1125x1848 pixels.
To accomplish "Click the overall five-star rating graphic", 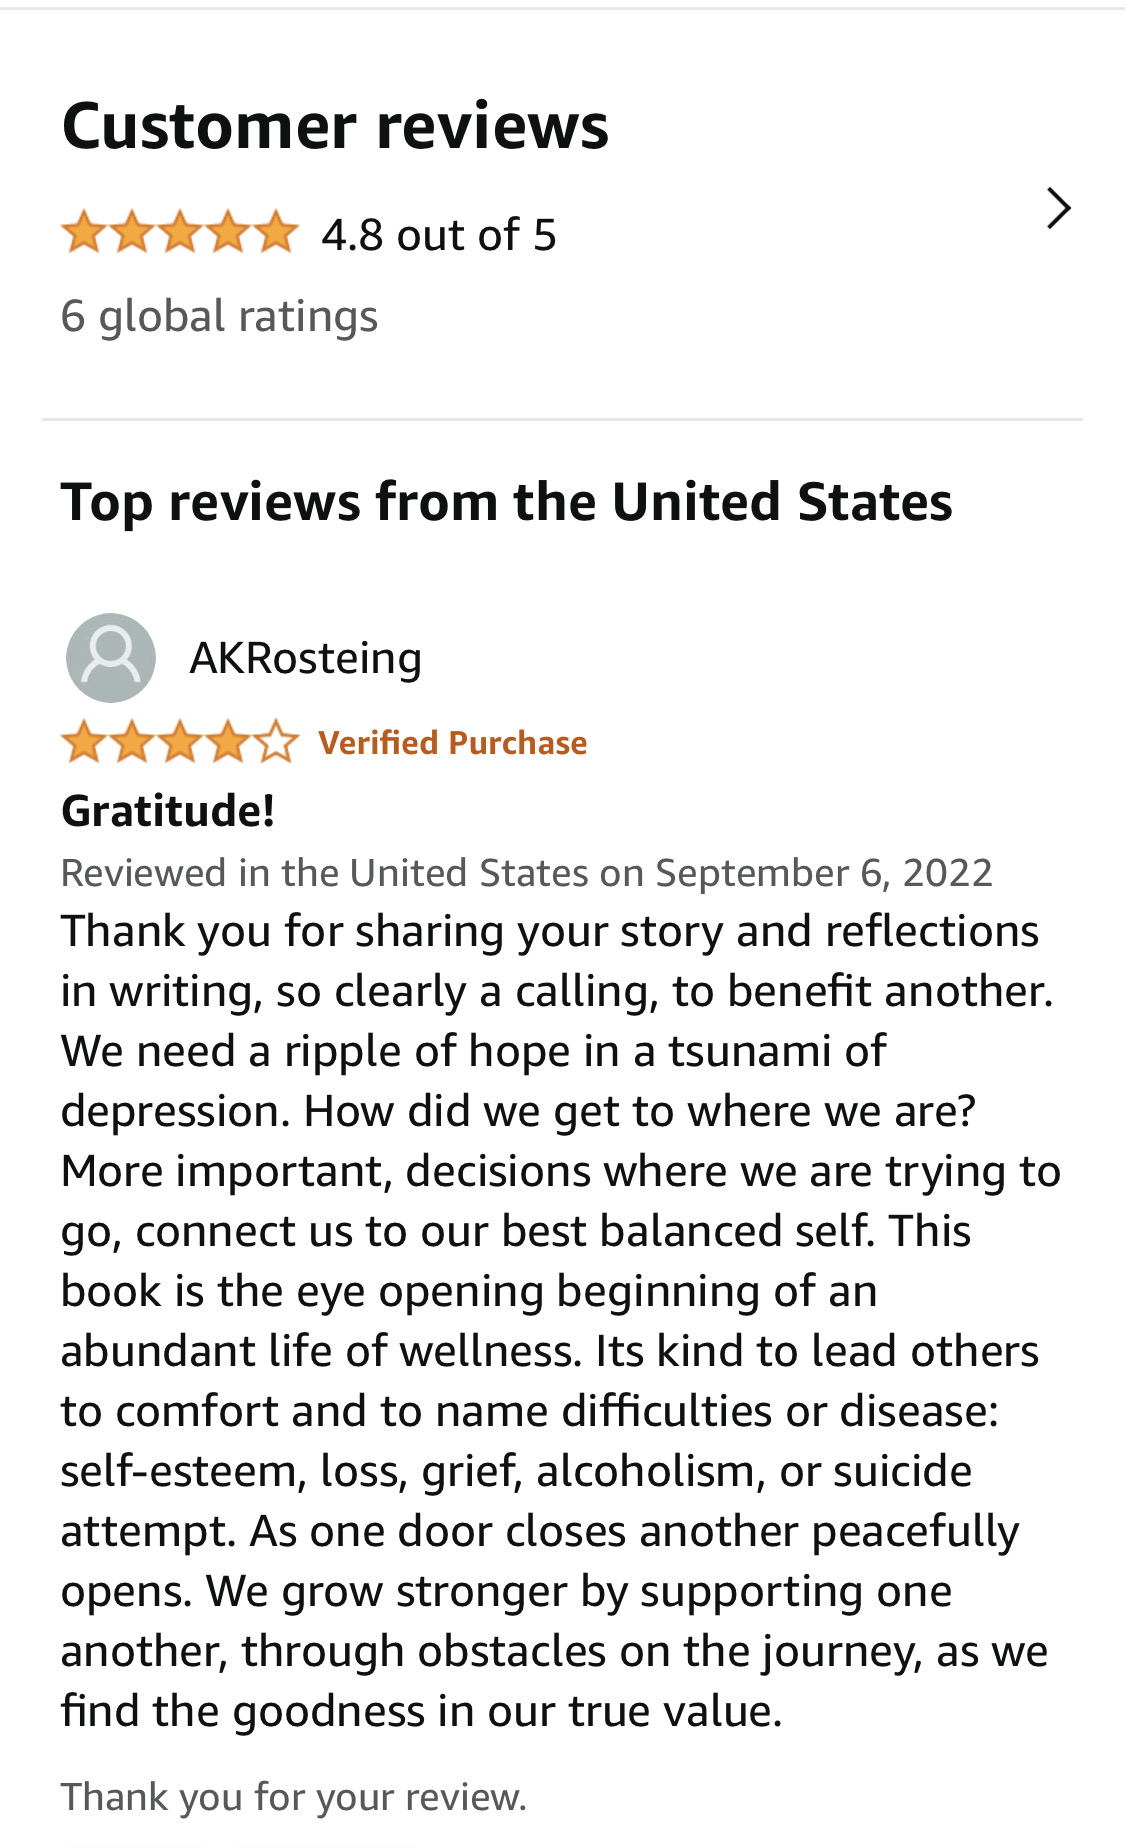I will tap(180, 234).
